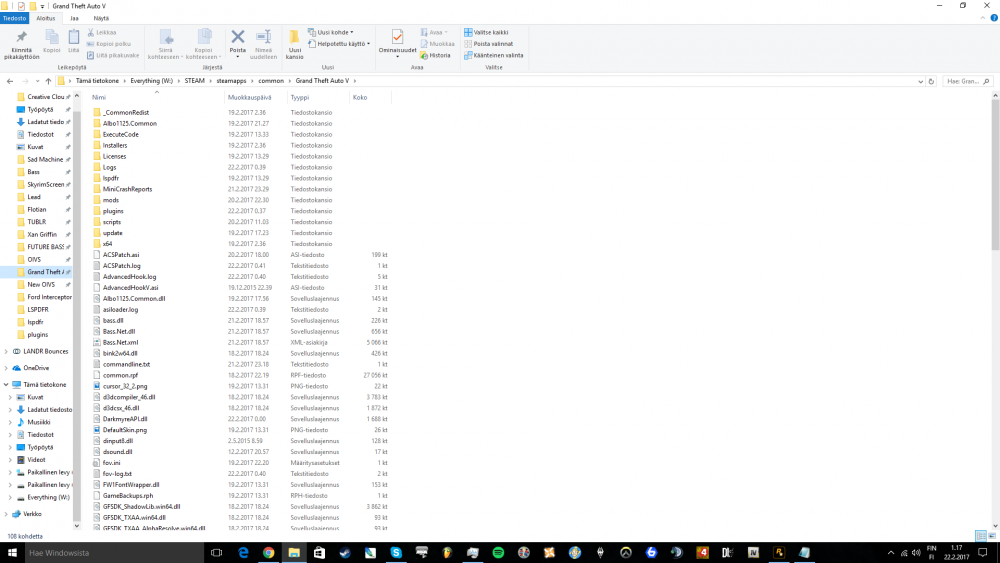Expand the OneDrive tree node
The height and width of the screenshot is (563, 1000).
(x=6, y=368)
